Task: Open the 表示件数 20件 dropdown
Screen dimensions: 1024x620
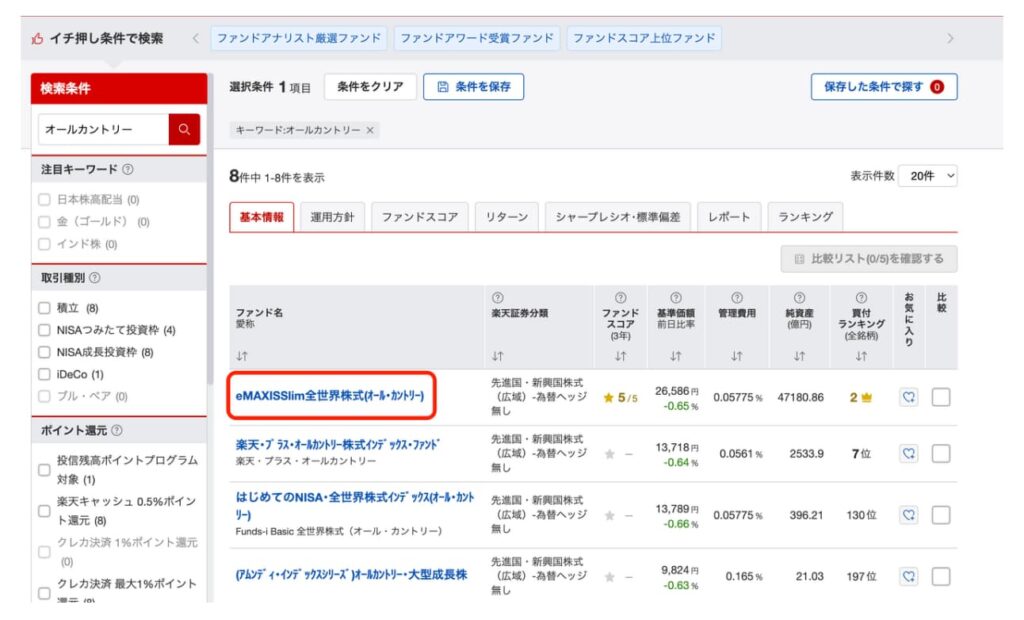Action: 928,176
